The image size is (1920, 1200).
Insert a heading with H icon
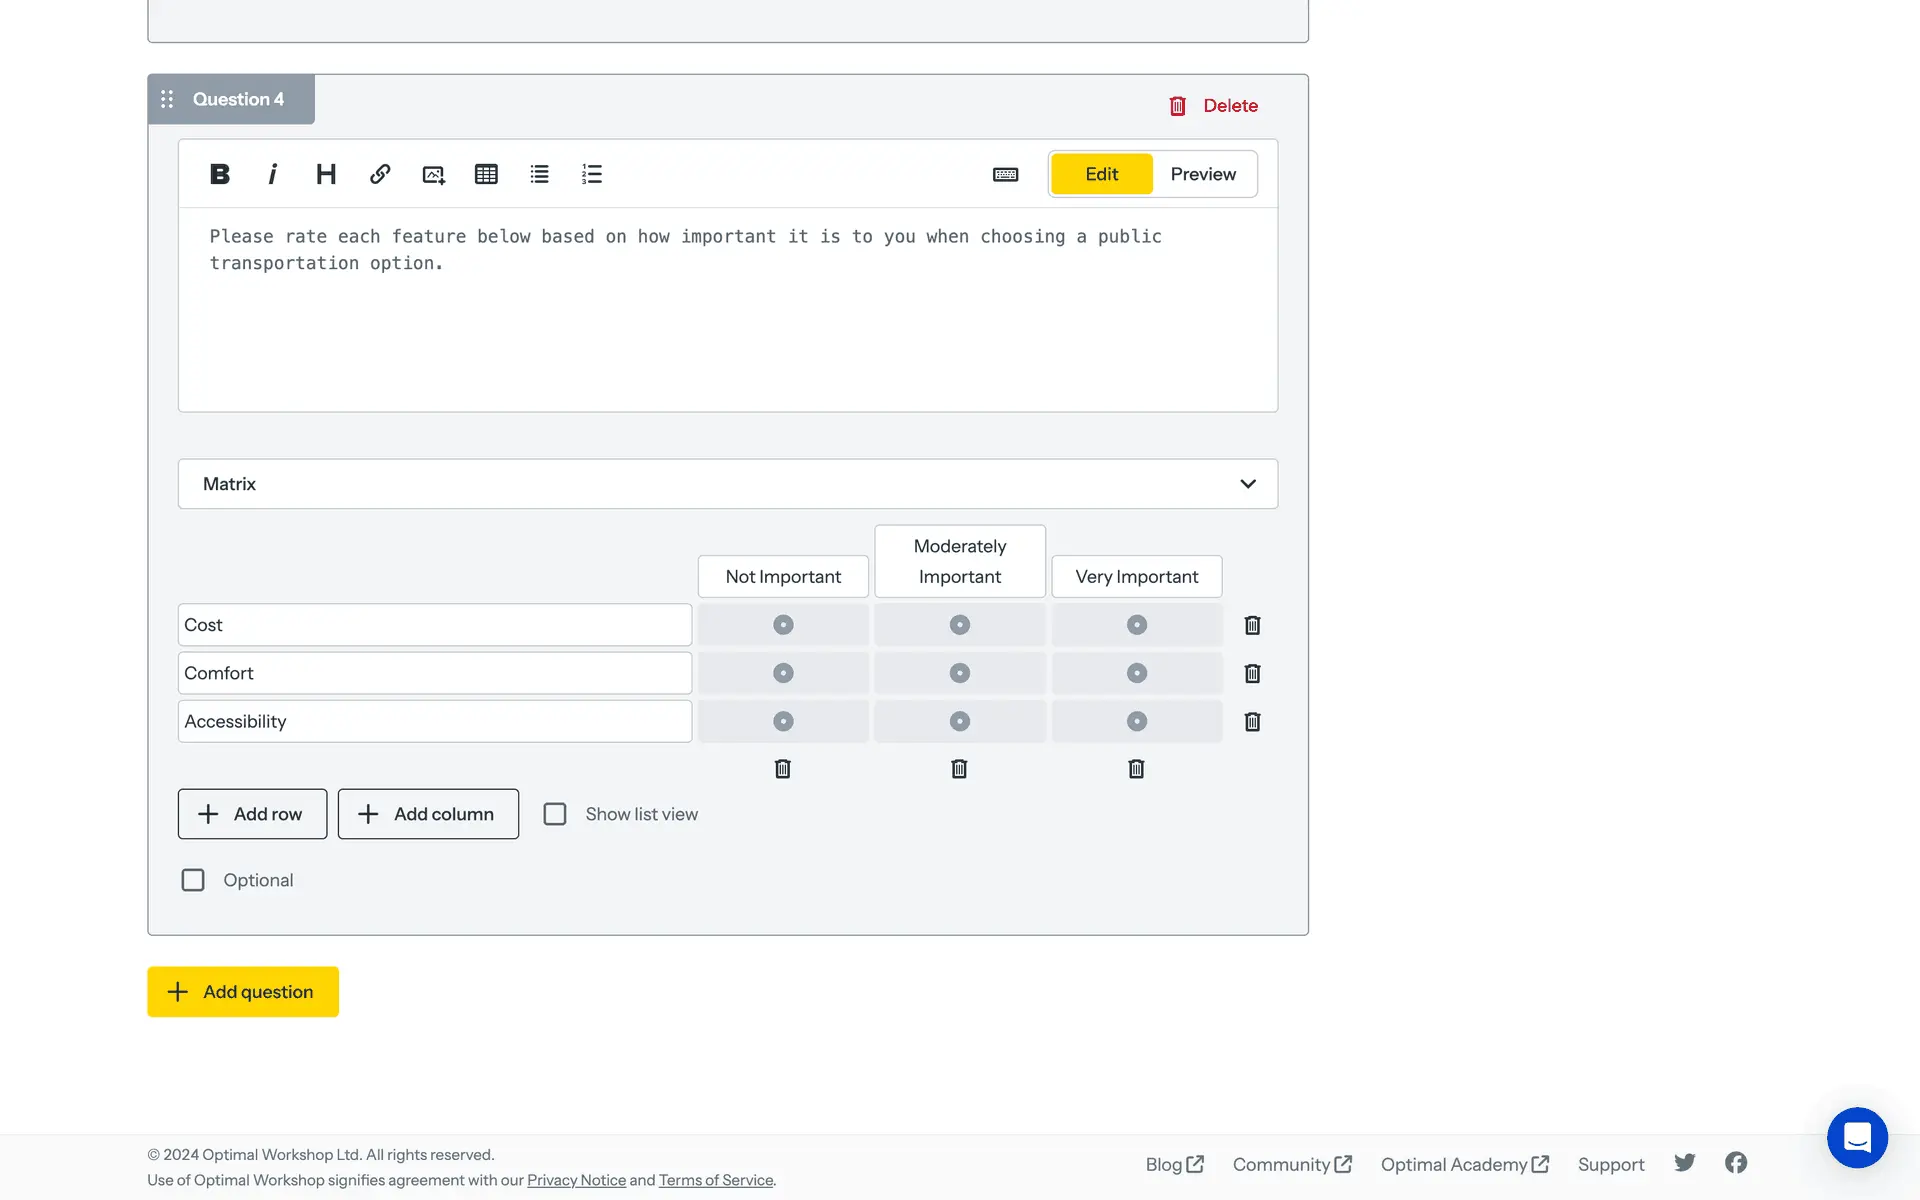point(326,174)
